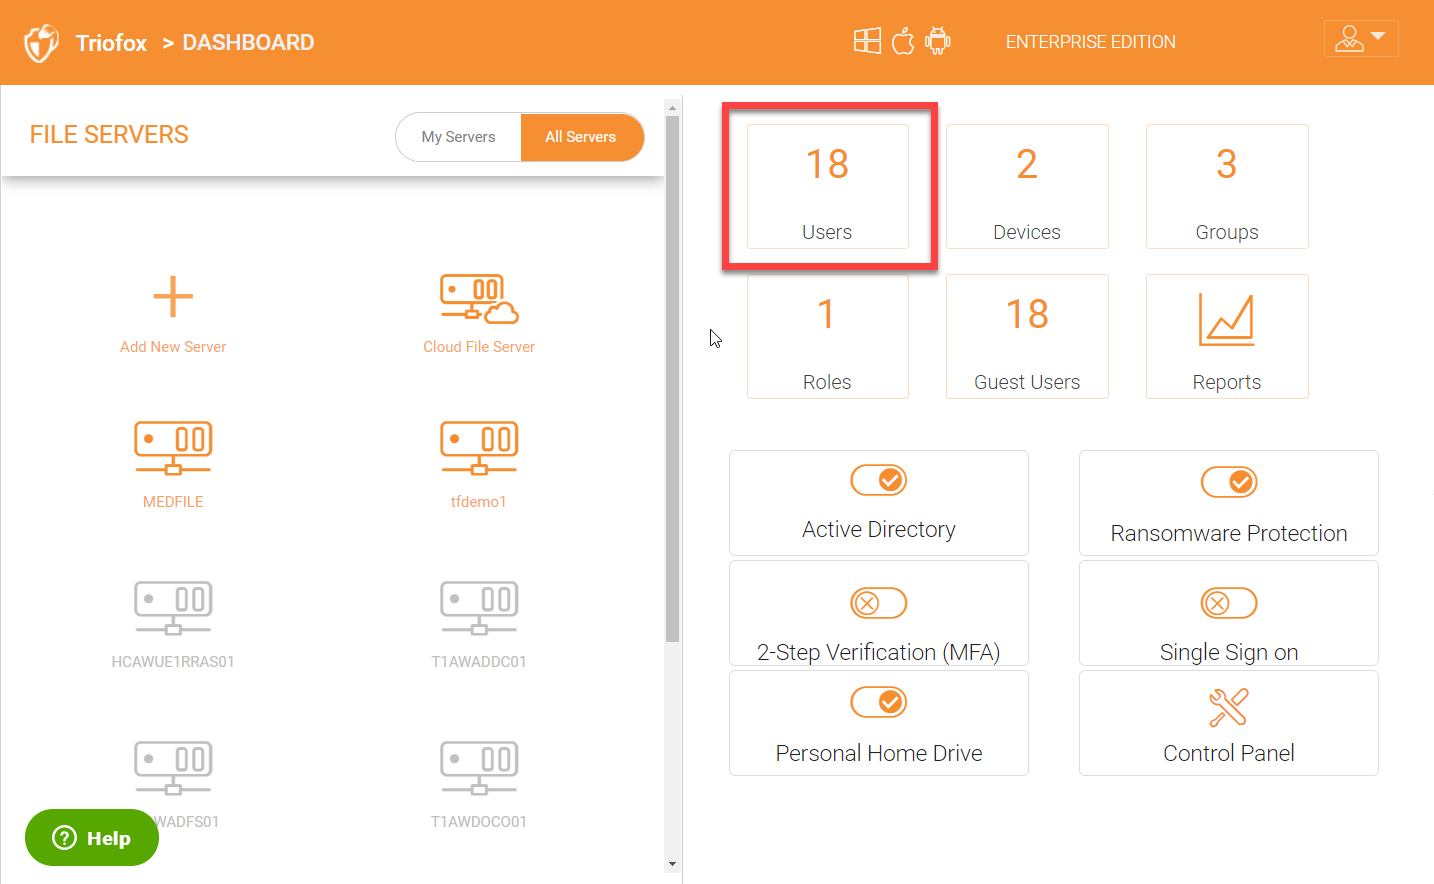The image size is (1434, 884).
Task: Click the green Help button
Action: click(x=92, y=838)
